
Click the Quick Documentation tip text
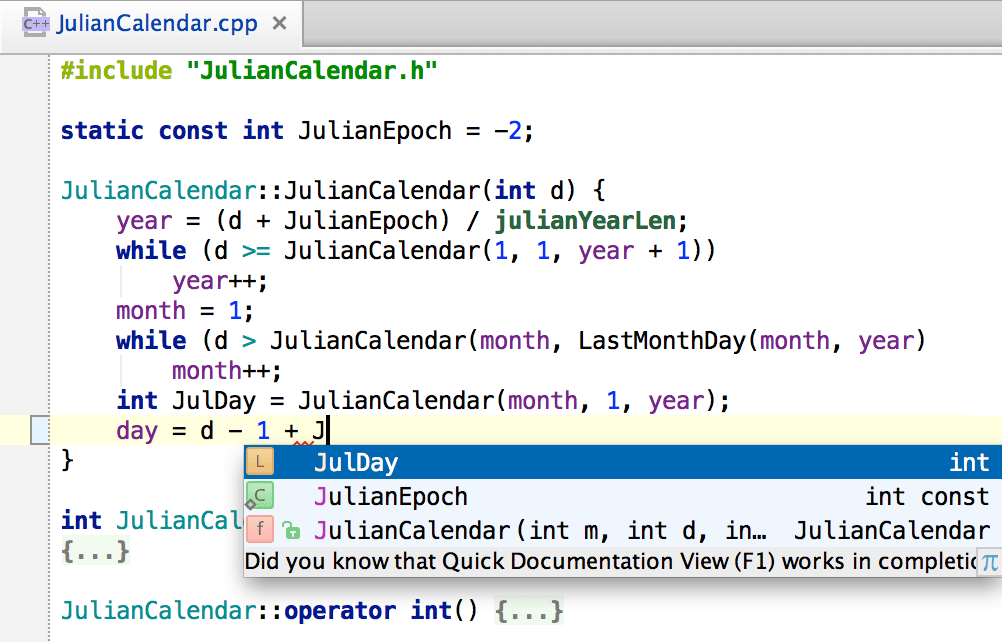[600, 561]
